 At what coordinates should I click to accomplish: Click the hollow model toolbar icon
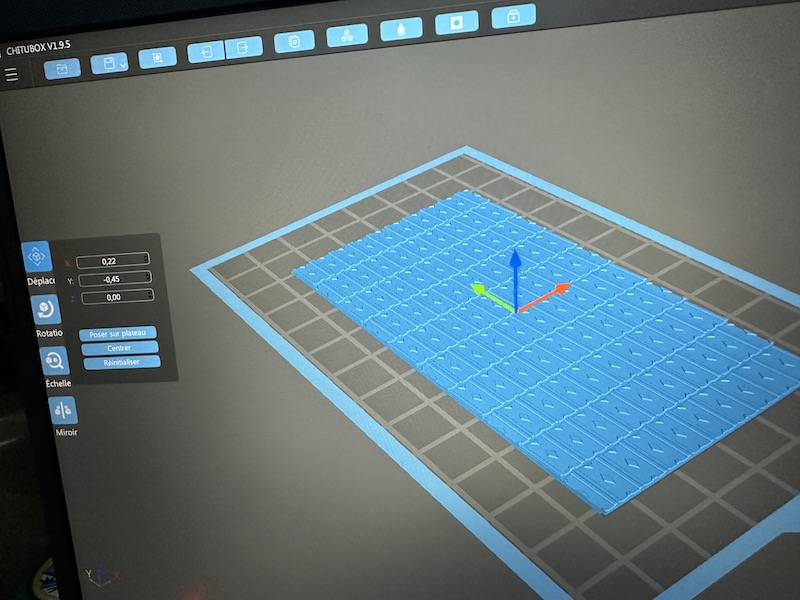coord(456,22)
